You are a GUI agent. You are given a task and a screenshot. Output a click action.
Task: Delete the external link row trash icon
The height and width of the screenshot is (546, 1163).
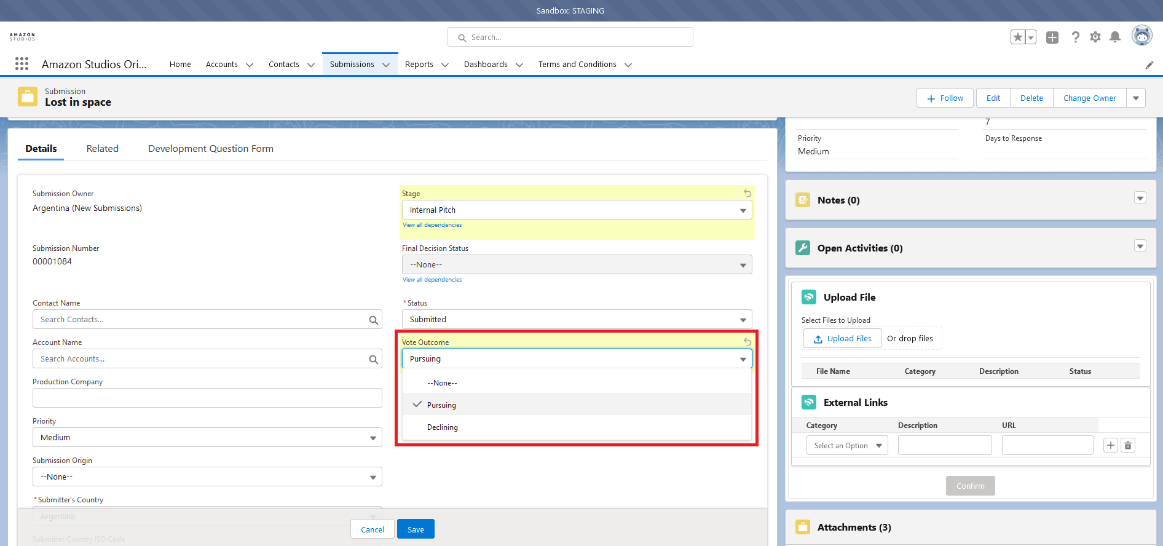[x=1128, y=445]
